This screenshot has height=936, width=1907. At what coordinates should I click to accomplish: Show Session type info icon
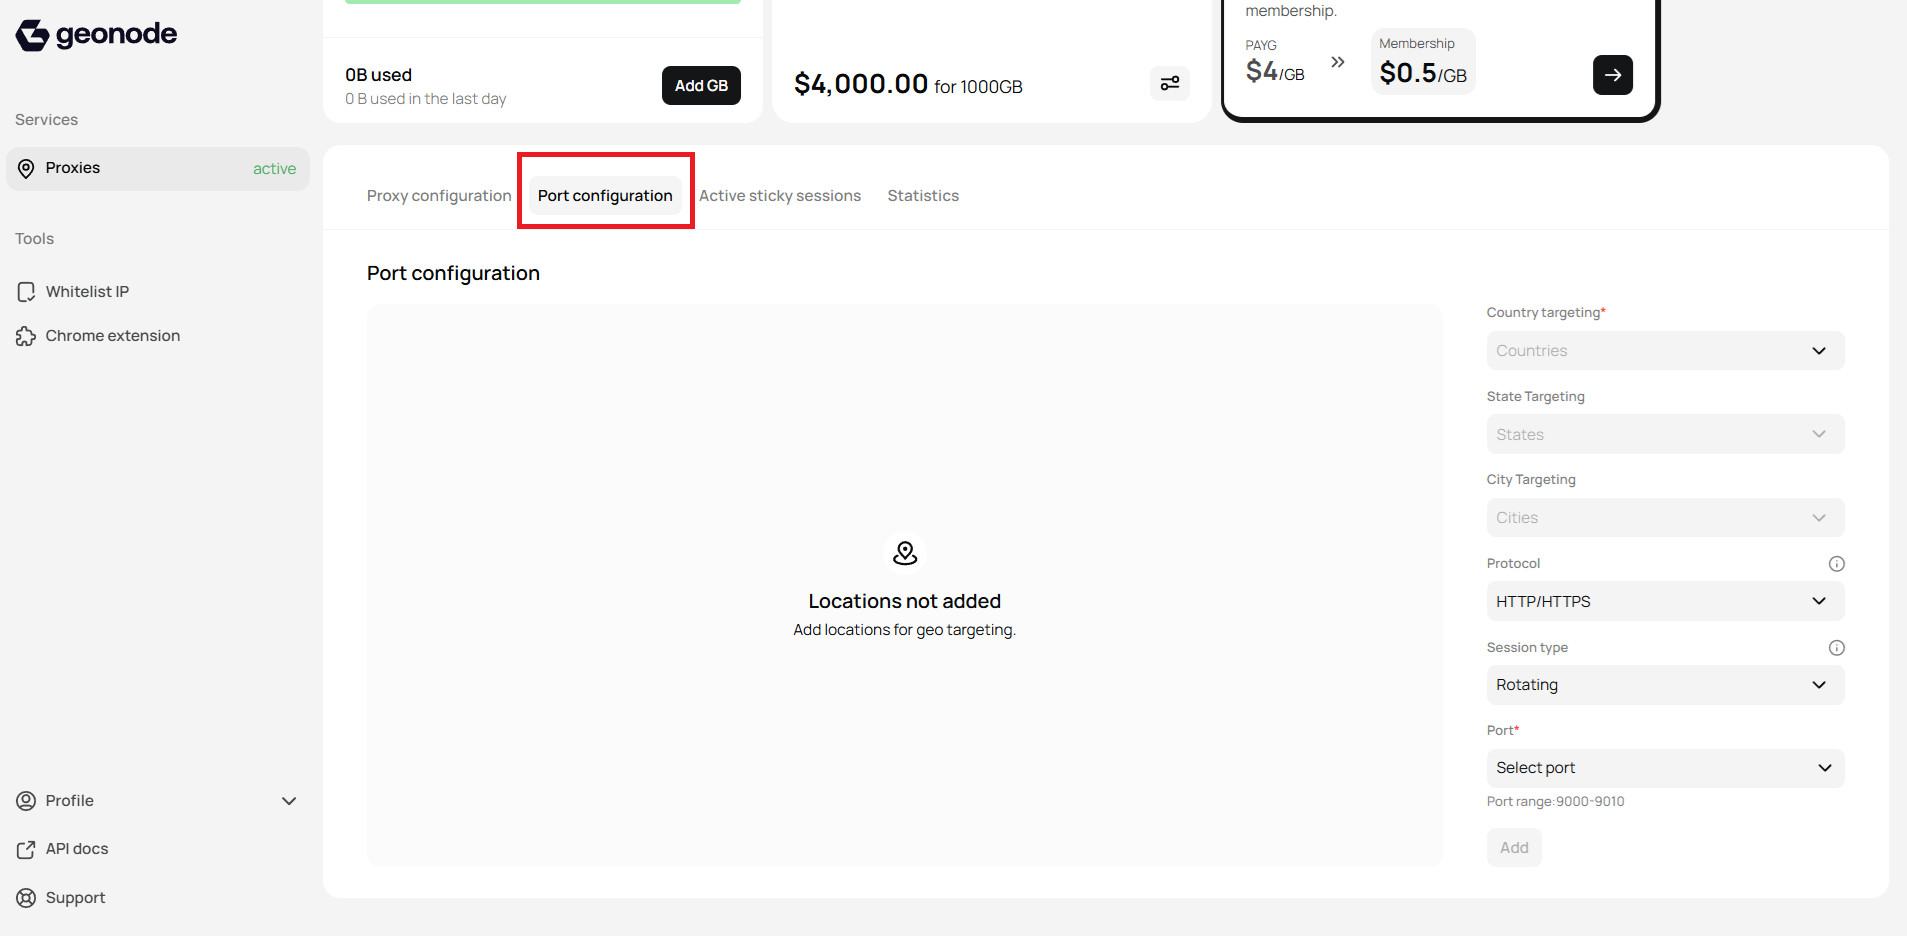(1836, 648)
